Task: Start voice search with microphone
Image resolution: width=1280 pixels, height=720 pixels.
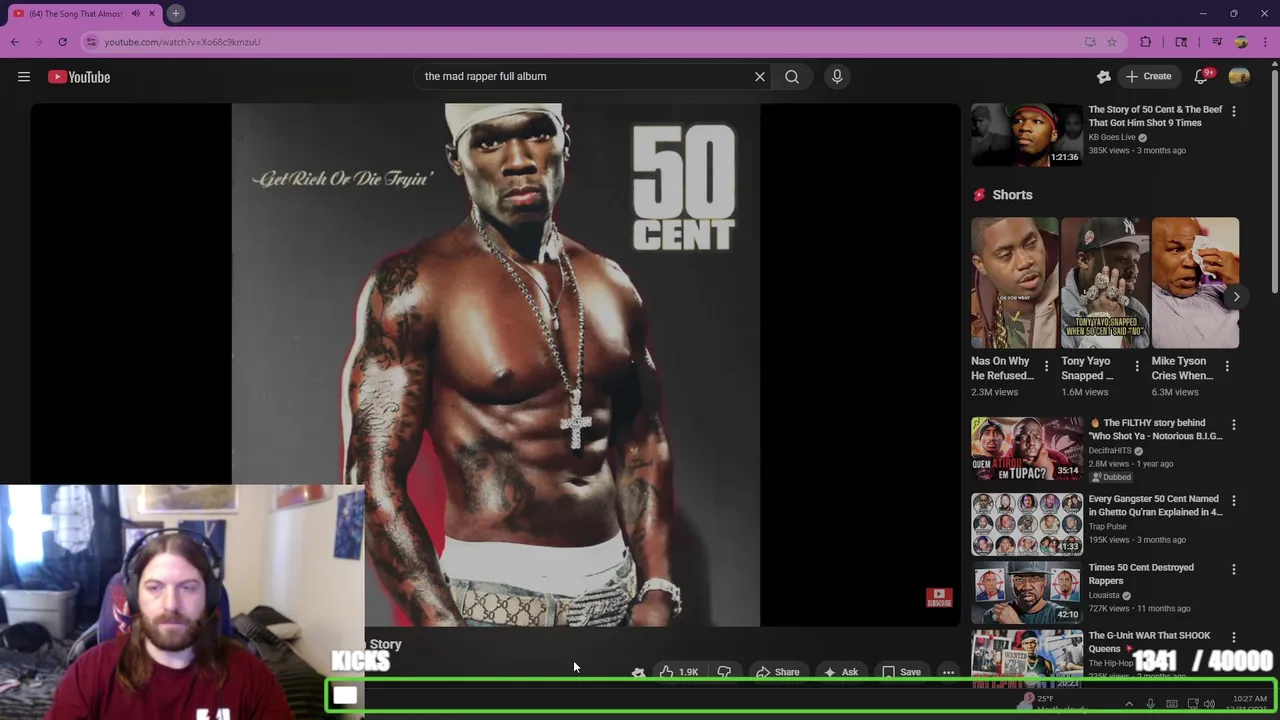Action: pyautogui.click(x=837, y=76)
